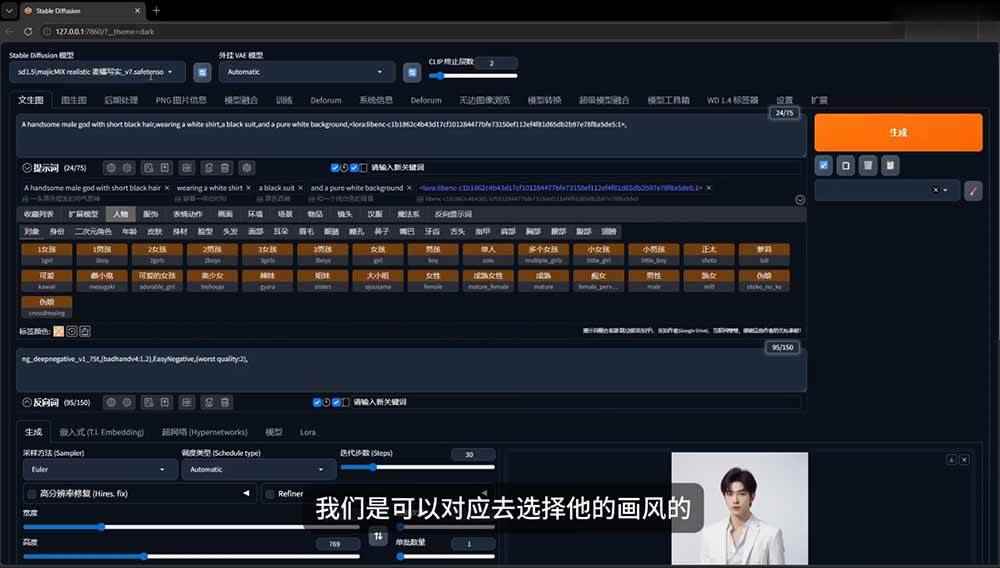Open the T.I. Embedding sub-tab

click(x=101, y=432)
